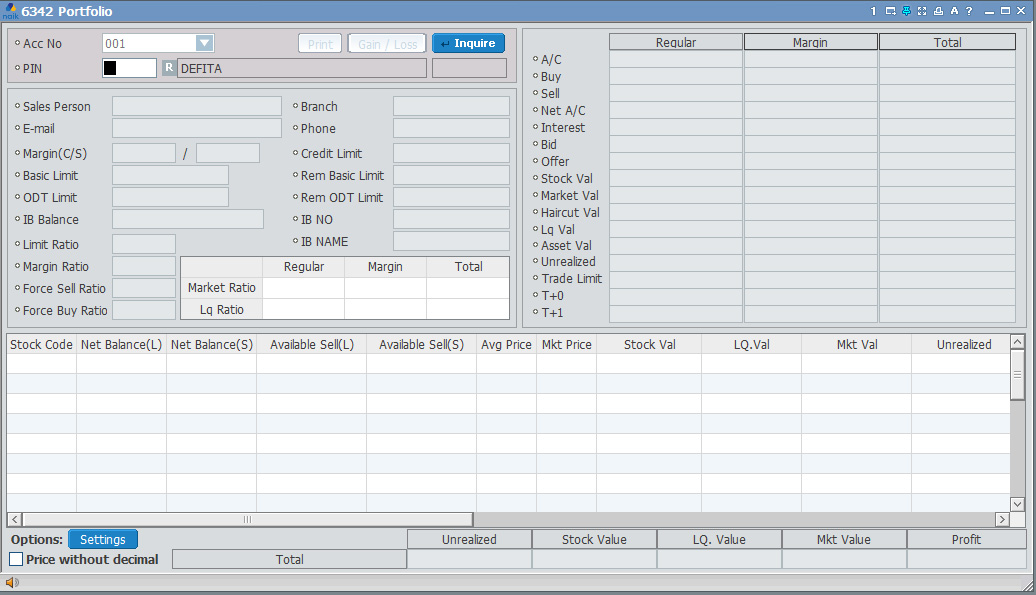
Task: Click the fullscreen expand icon in title bar
Action: click(x=922, y=11)
